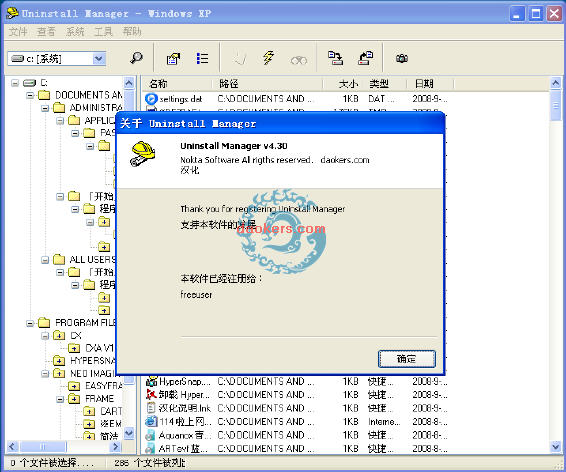Click status text '286 个文件被列出'
Viewport: 566px width, 472px height.
(x=150, y=463)
